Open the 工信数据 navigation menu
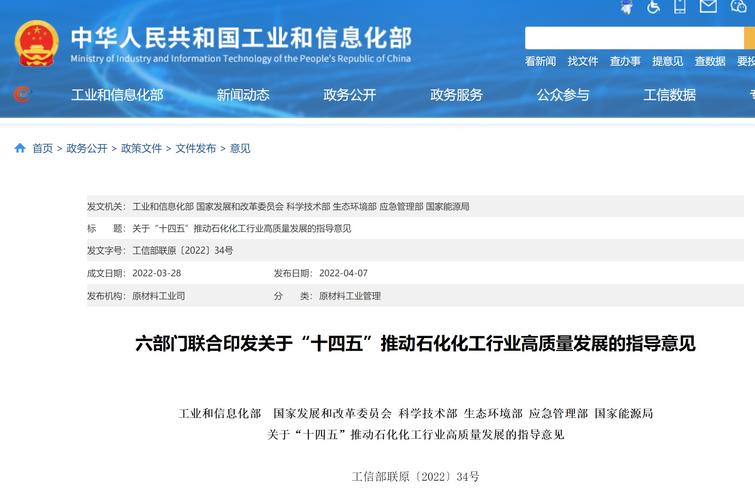Image resolution: width=755 pixels, height=500 pixels. point(669,95)
